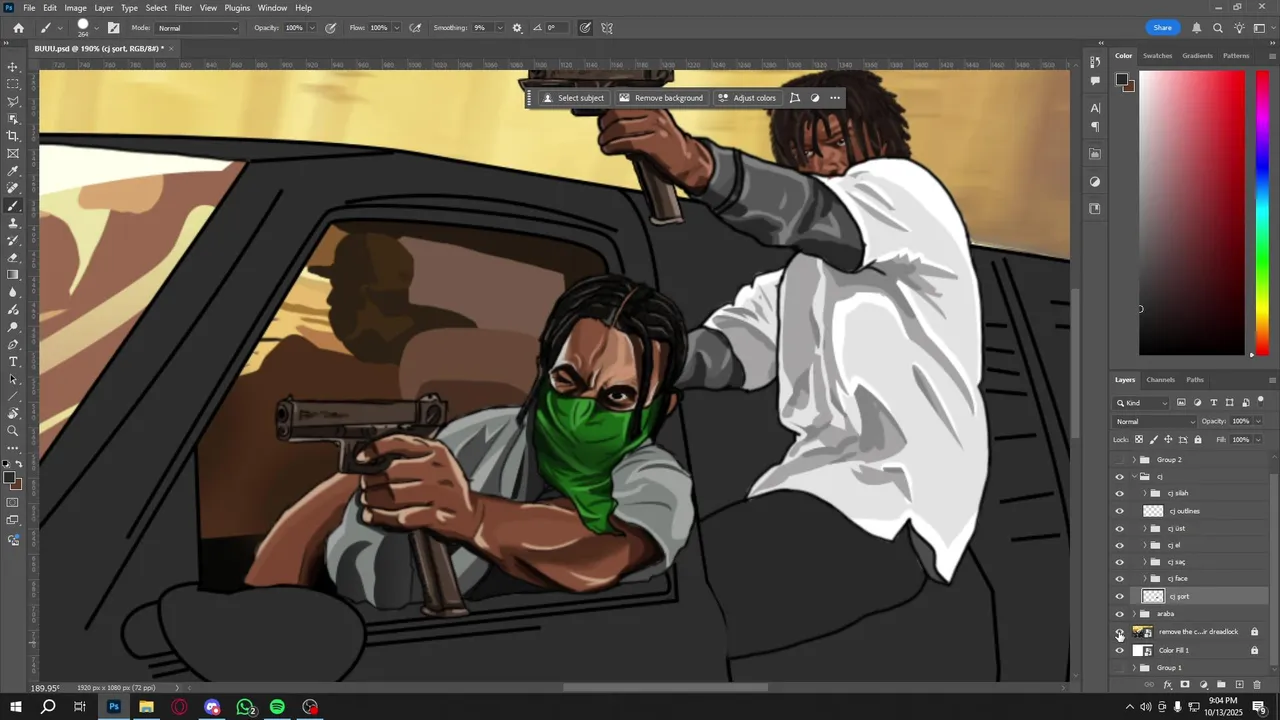Click the Remove background button

point(661,98)
